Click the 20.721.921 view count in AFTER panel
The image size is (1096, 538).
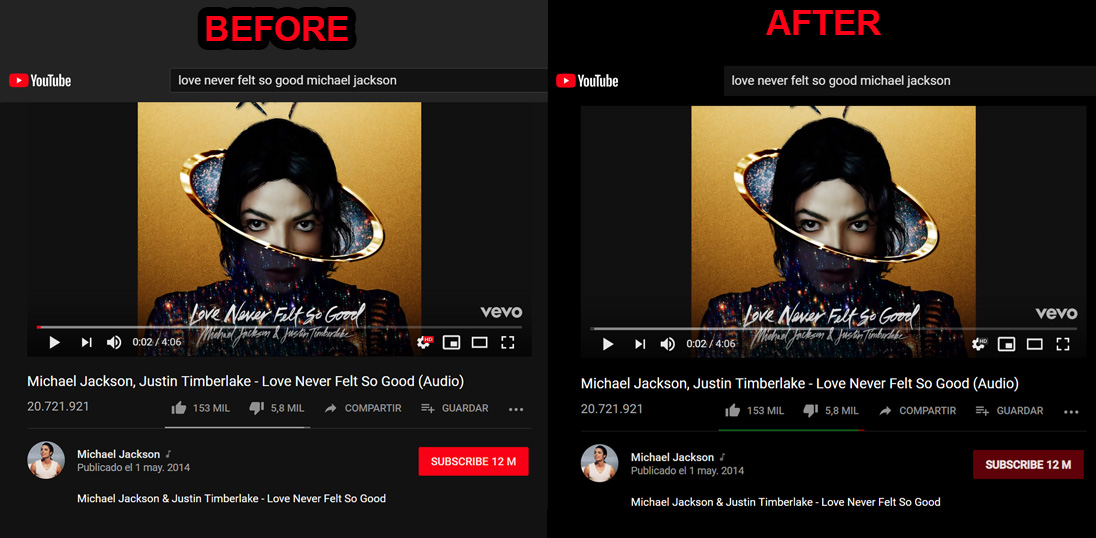(612, 409)
